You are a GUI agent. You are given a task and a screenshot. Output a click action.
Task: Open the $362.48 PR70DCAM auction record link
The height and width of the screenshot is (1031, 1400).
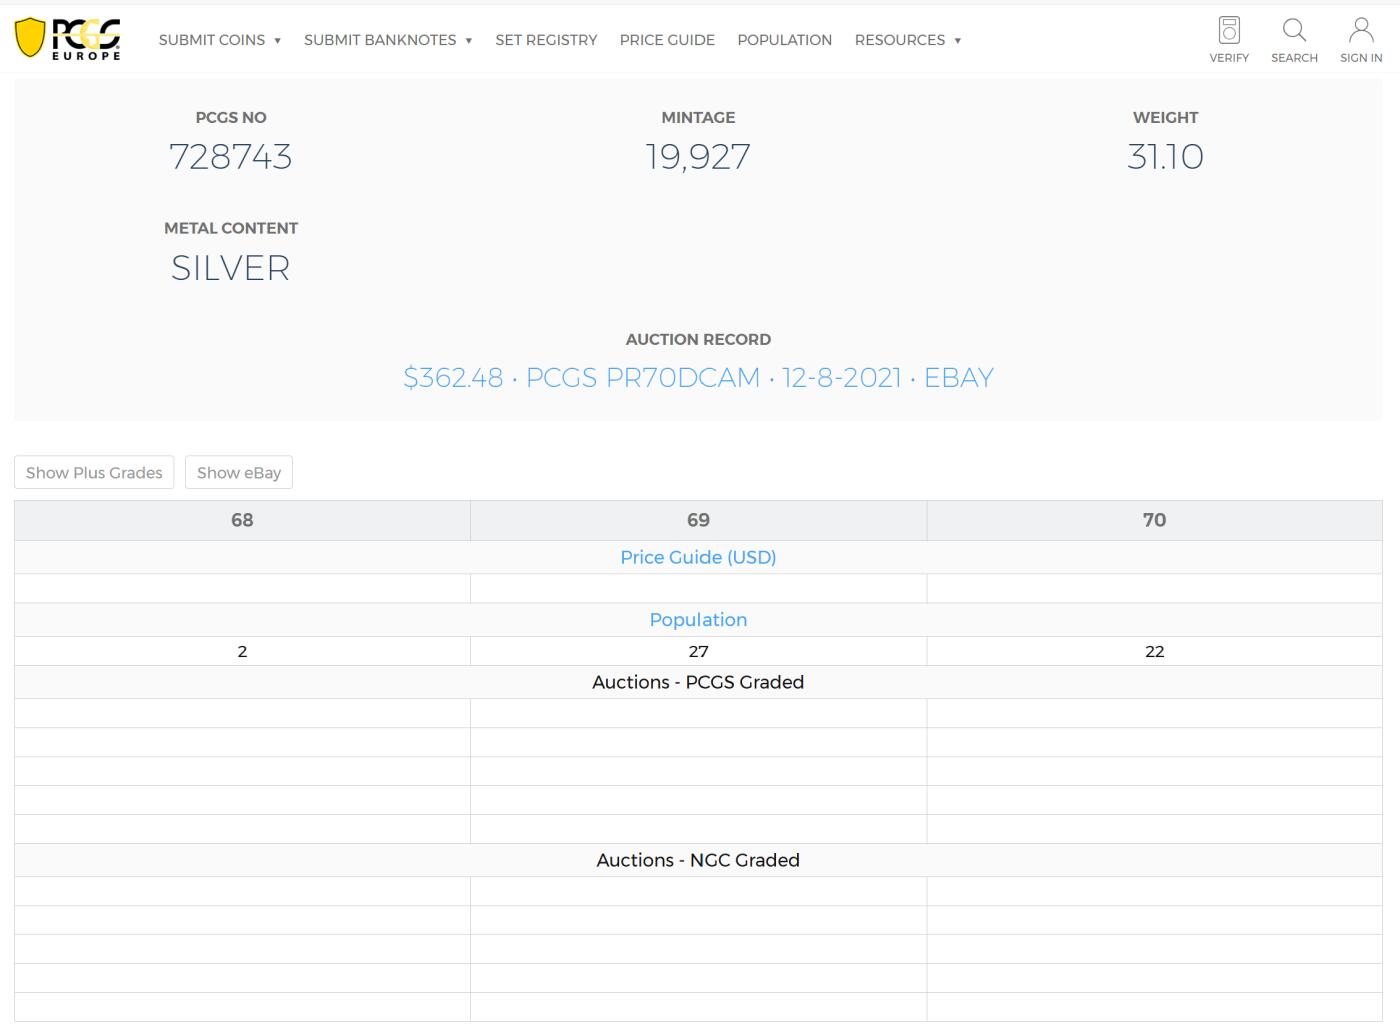698,378
